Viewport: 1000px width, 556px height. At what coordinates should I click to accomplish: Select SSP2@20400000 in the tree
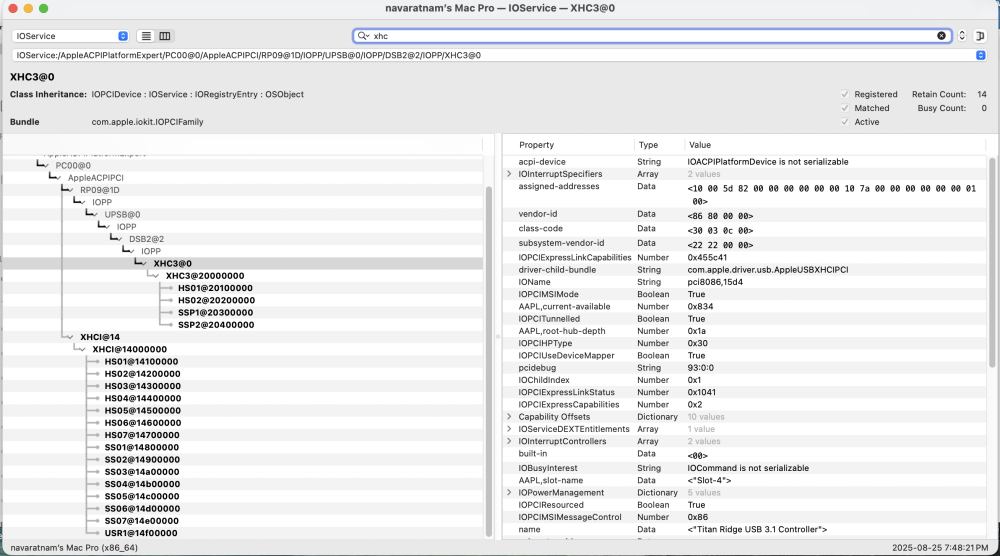(216, 325)
